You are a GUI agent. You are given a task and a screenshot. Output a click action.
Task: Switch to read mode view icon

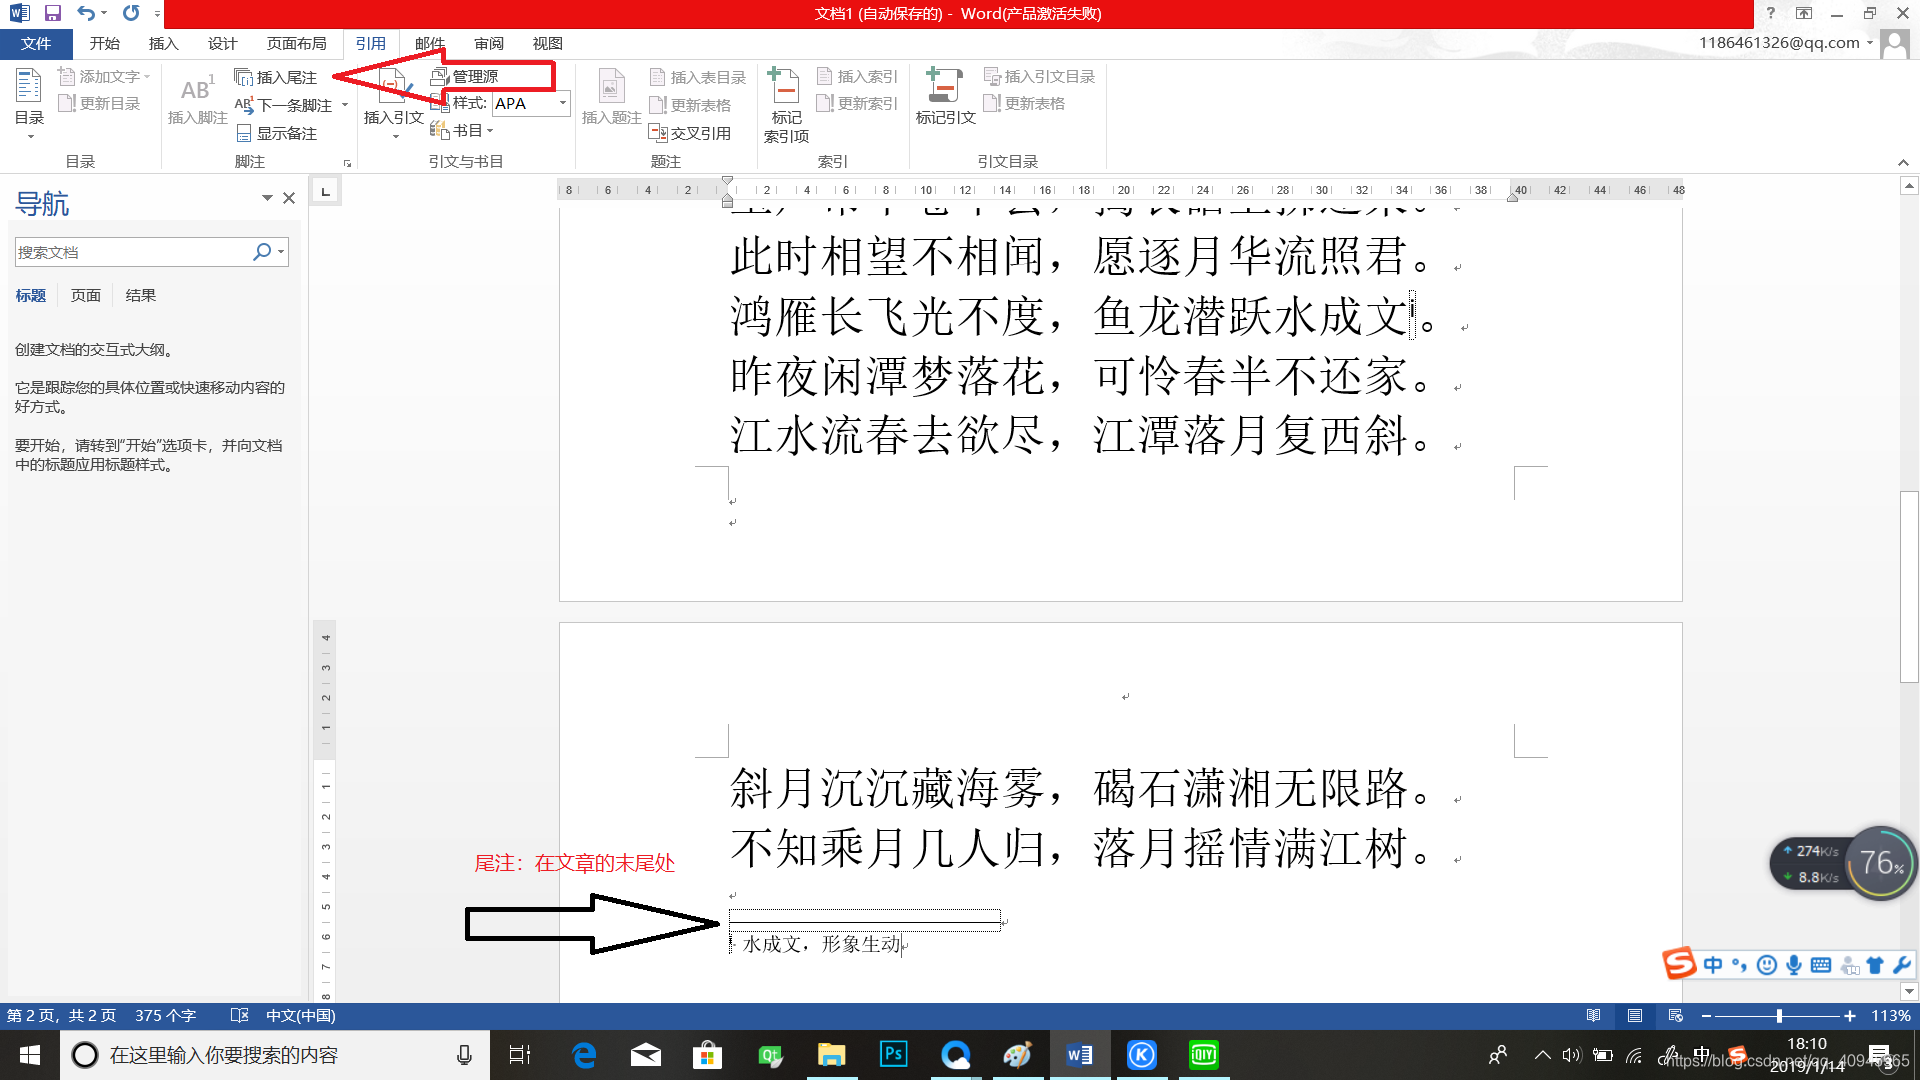1594,1015
